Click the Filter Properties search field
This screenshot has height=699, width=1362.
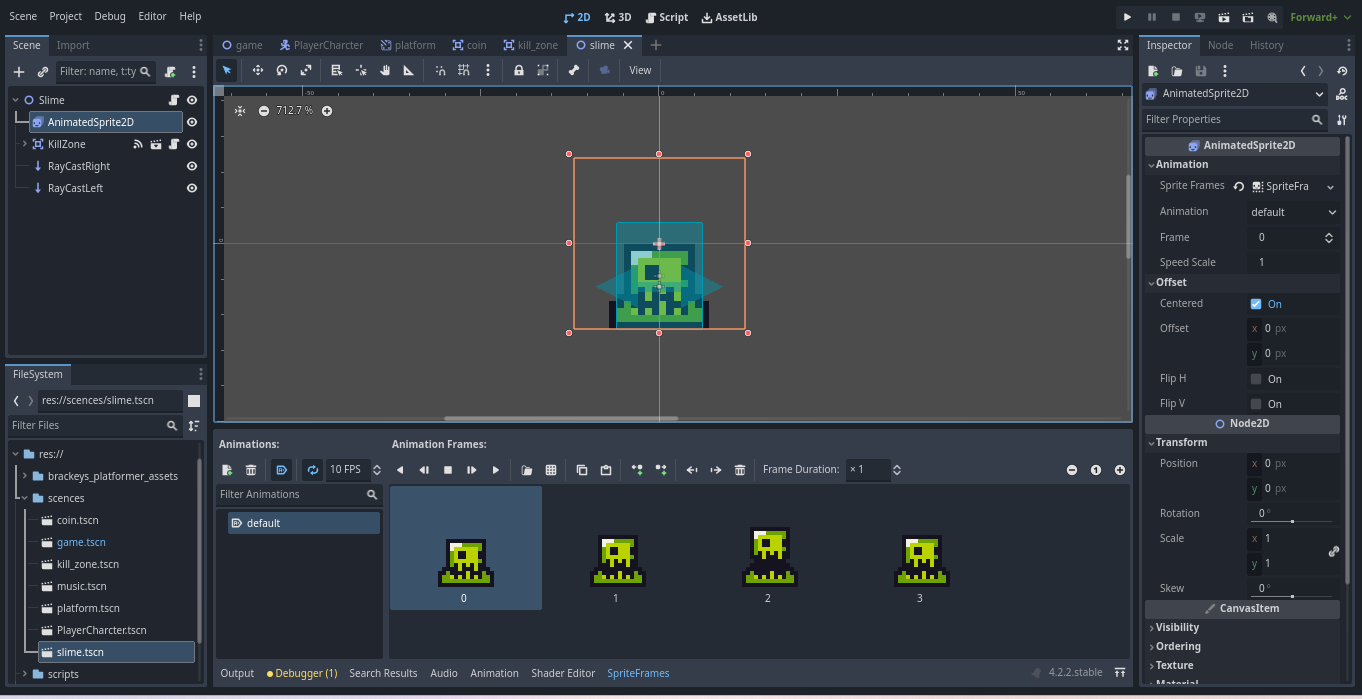1235,119
